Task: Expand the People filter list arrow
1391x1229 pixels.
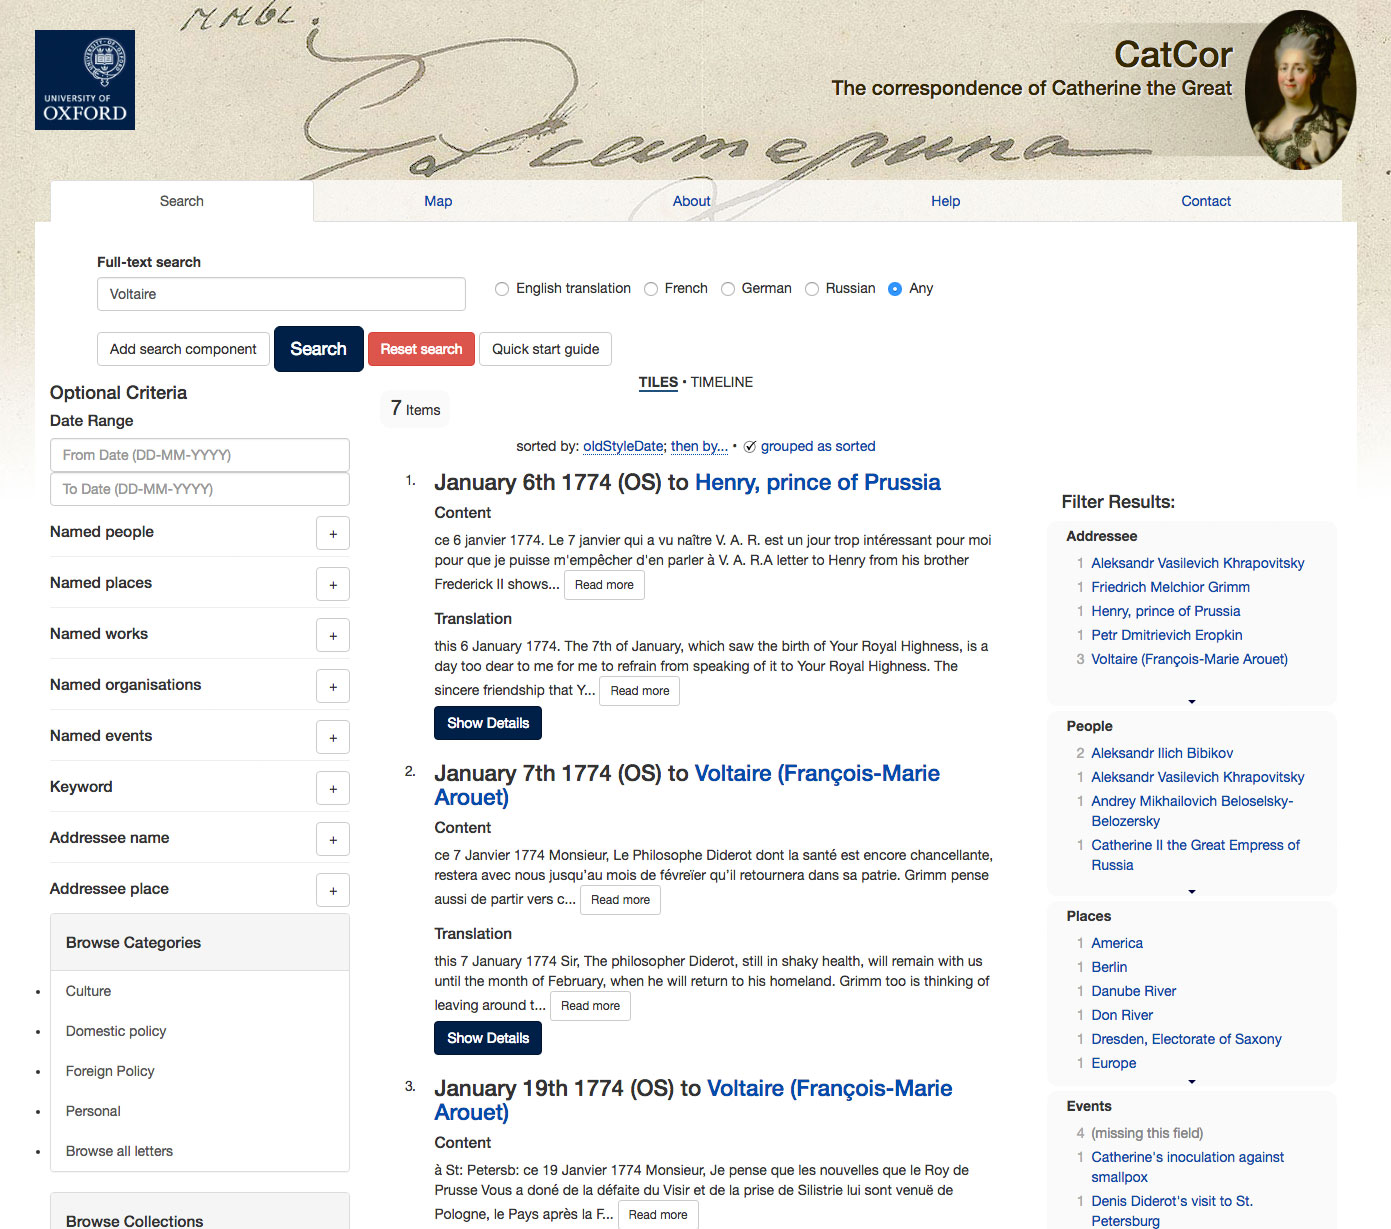Action: pos(1191,891)
